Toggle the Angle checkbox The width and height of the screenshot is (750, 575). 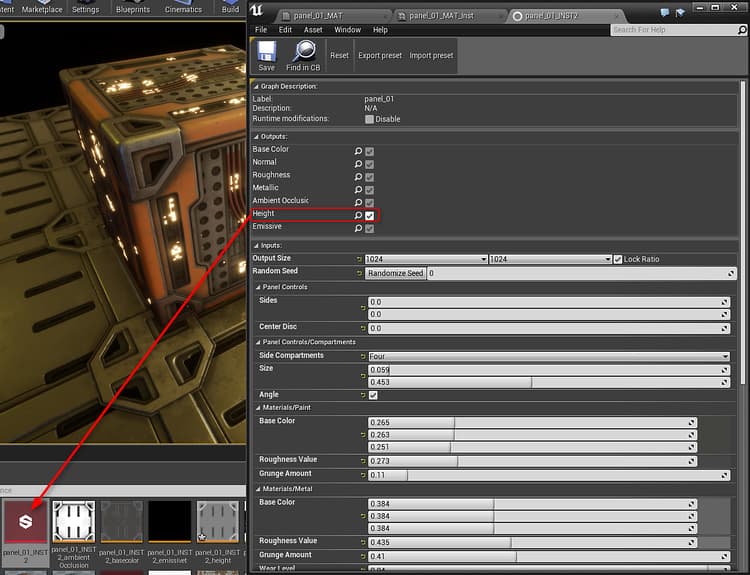point(373,395)
